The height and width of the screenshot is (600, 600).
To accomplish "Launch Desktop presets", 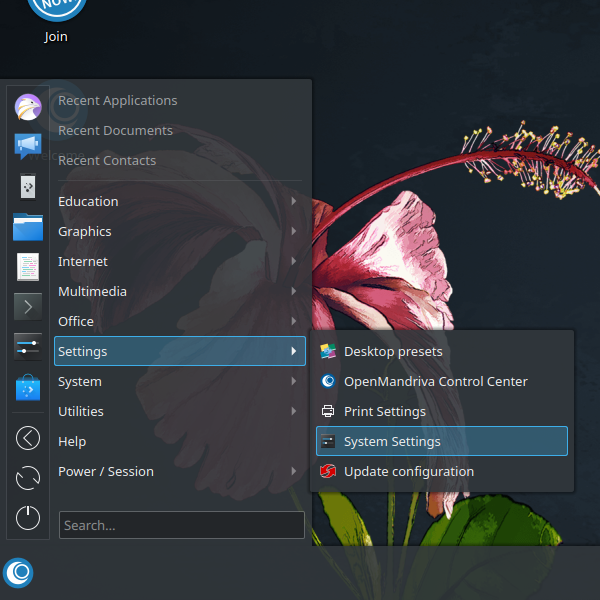I will click(442, 351).
